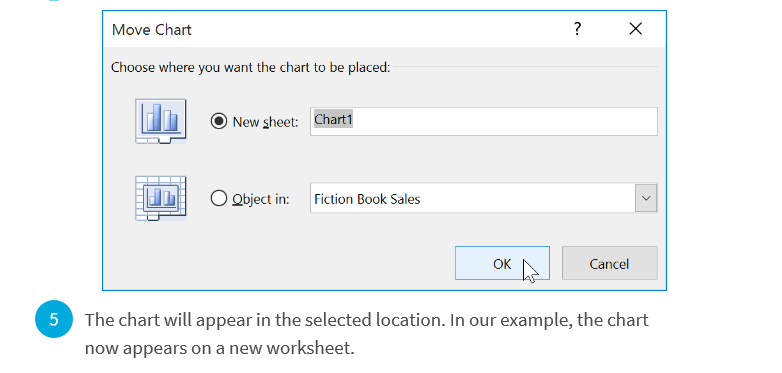This screenshot has width=782, height=373.
Task: Click the 'Object in:' label text
Action: 261,199
